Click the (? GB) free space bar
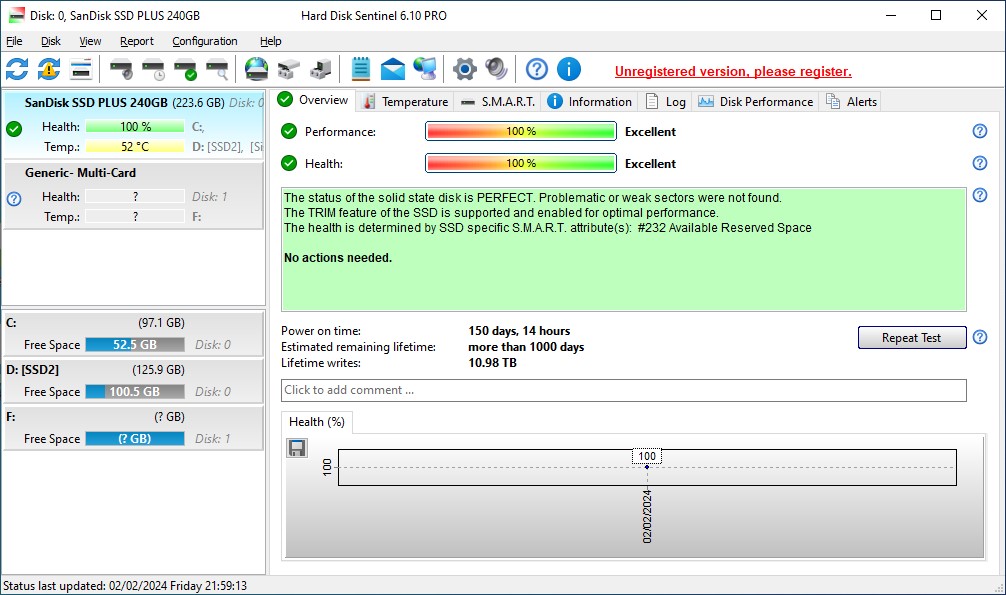The image size is (1006, 595). [135, 438]
